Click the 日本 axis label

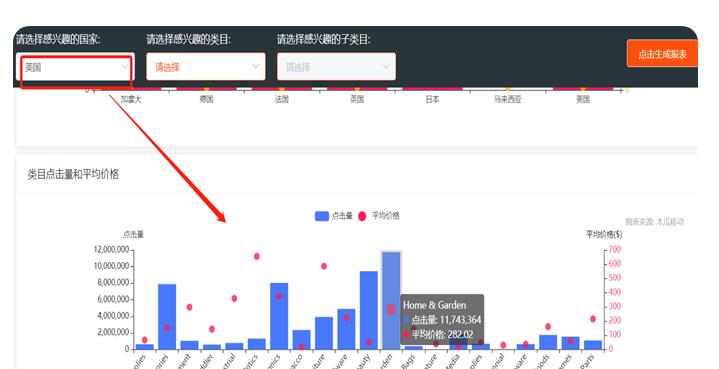click(x=432, y=99)
